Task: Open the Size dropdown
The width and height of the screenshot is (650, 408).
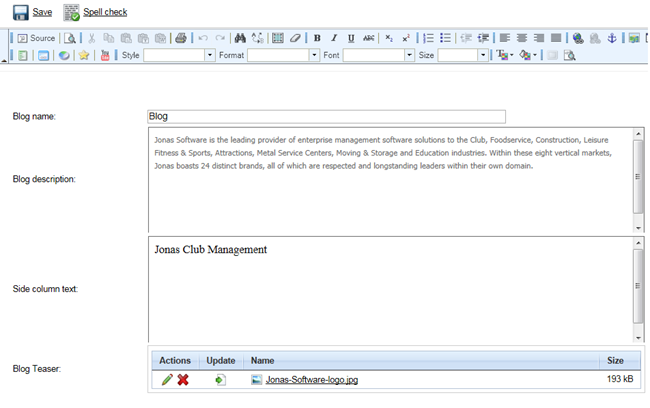Action: pos(463,55)
